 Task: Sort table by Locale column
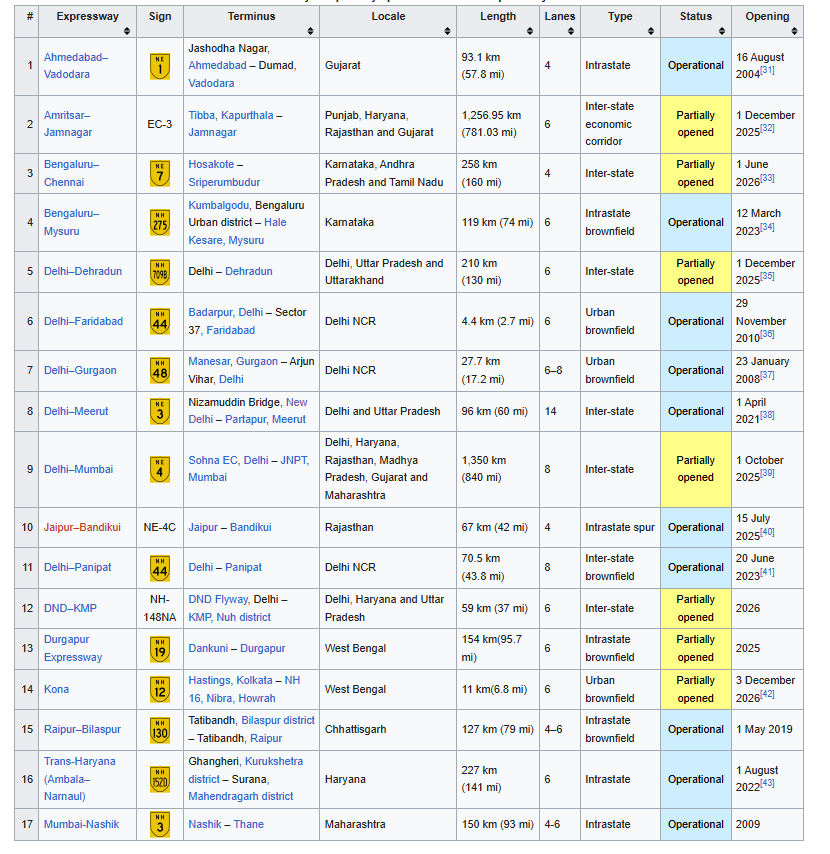tap(447, 31)
